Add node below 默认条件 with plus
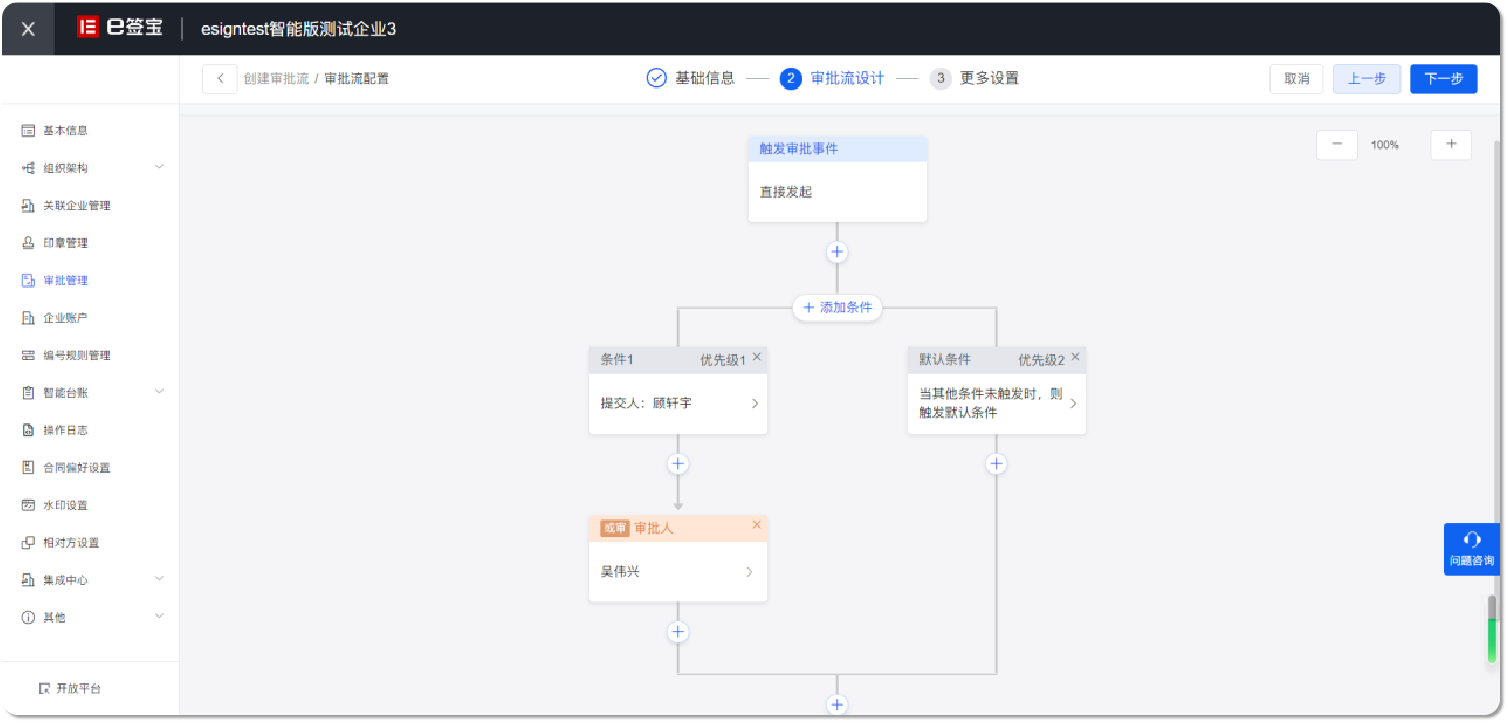This screenshot has height=723, width=1508. click(996, 464)
